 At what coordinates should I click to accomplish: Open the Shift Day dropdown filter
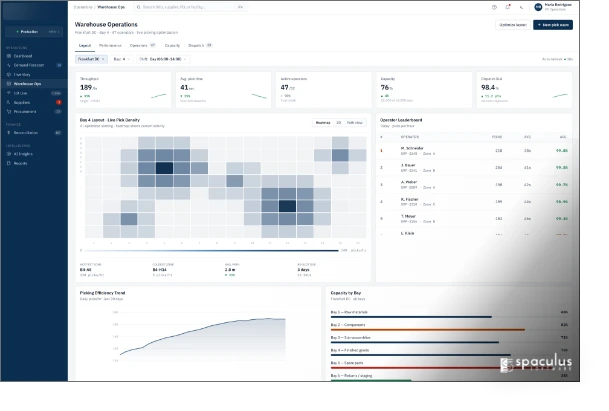point(163,59)
